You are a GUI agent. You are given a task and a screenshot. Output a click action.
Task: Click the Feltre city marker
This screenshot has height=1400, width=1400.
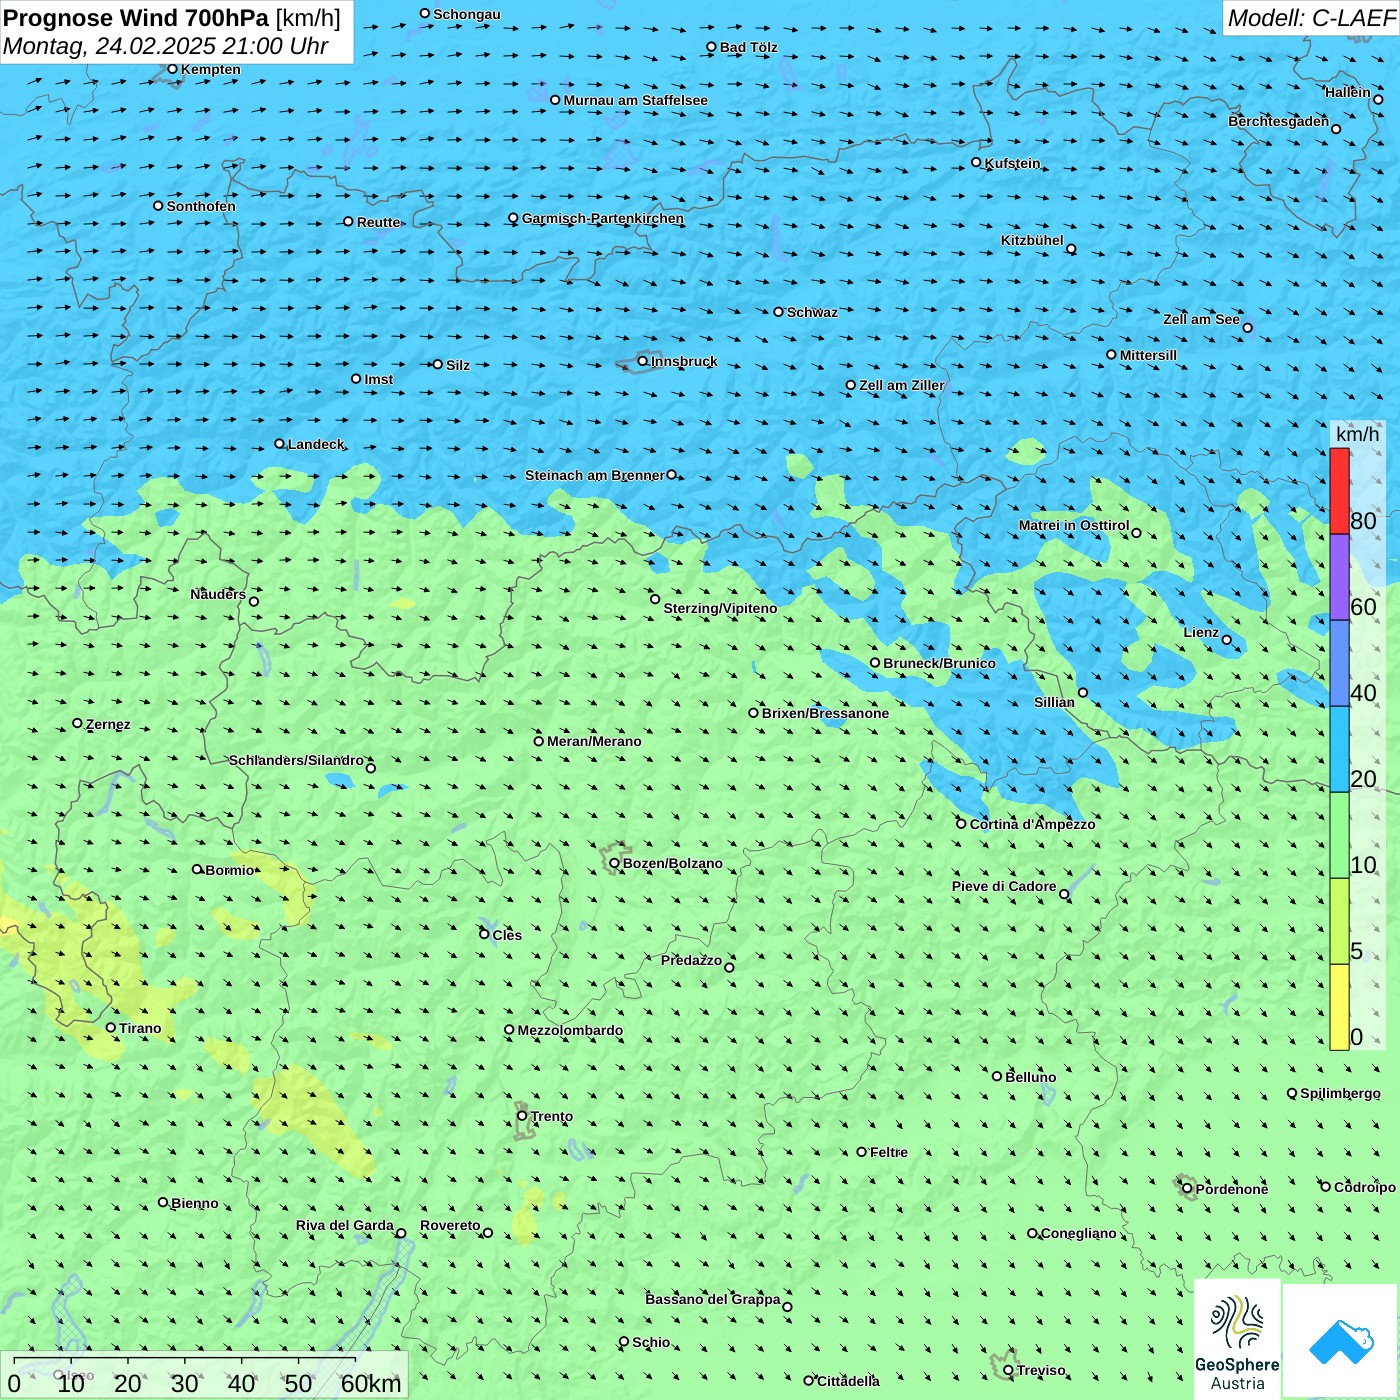(862, 1152)
